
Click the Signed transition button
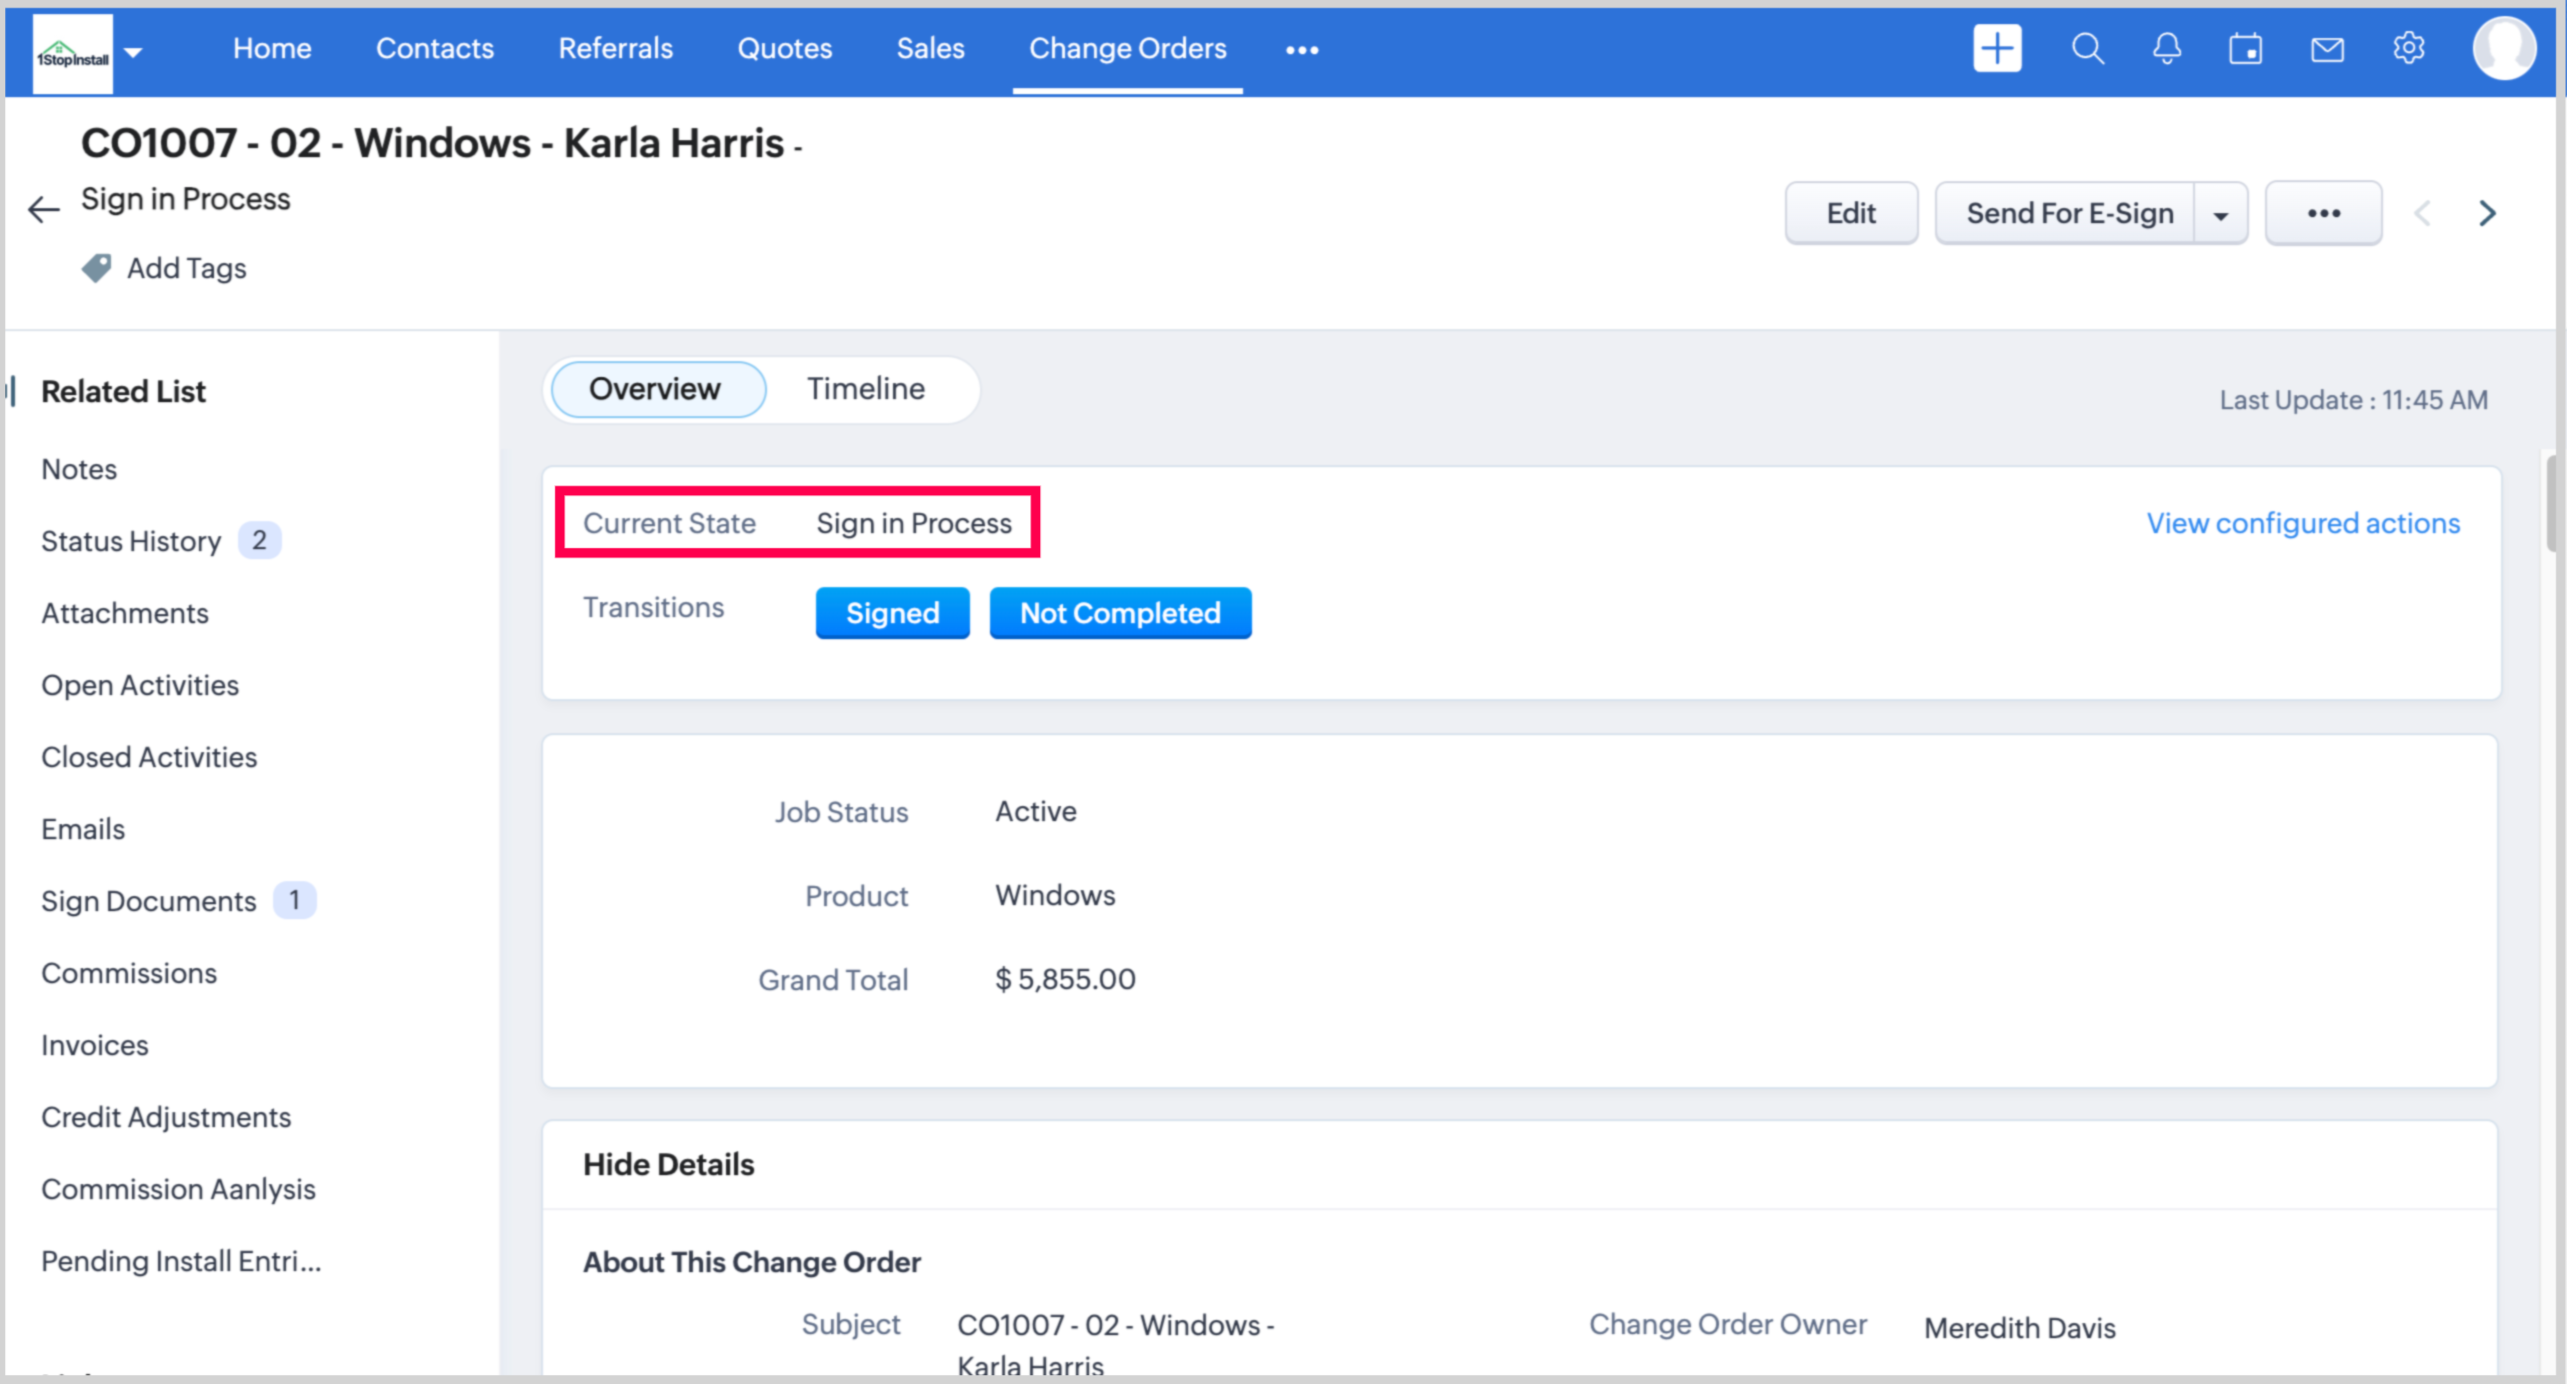click(892, 613)
